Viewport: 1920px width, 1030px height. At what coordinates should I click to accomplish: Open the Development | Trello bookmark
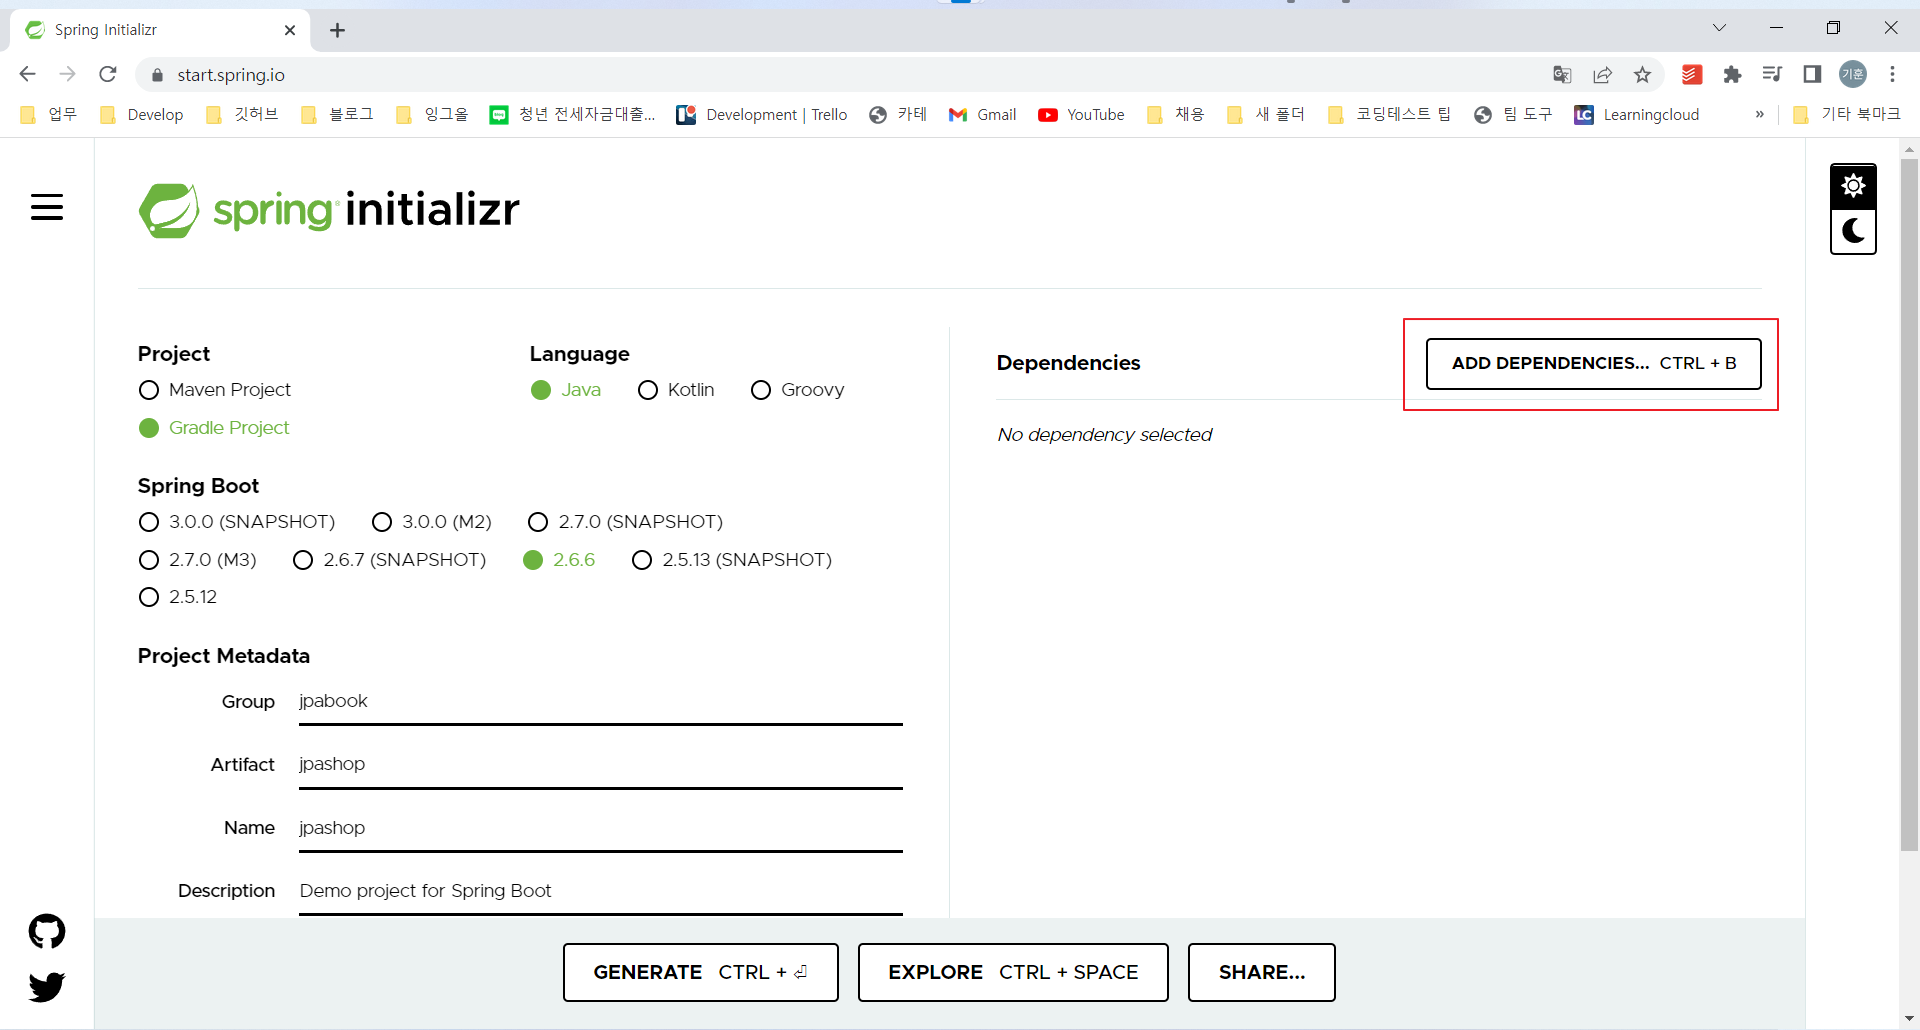[762, 115]
